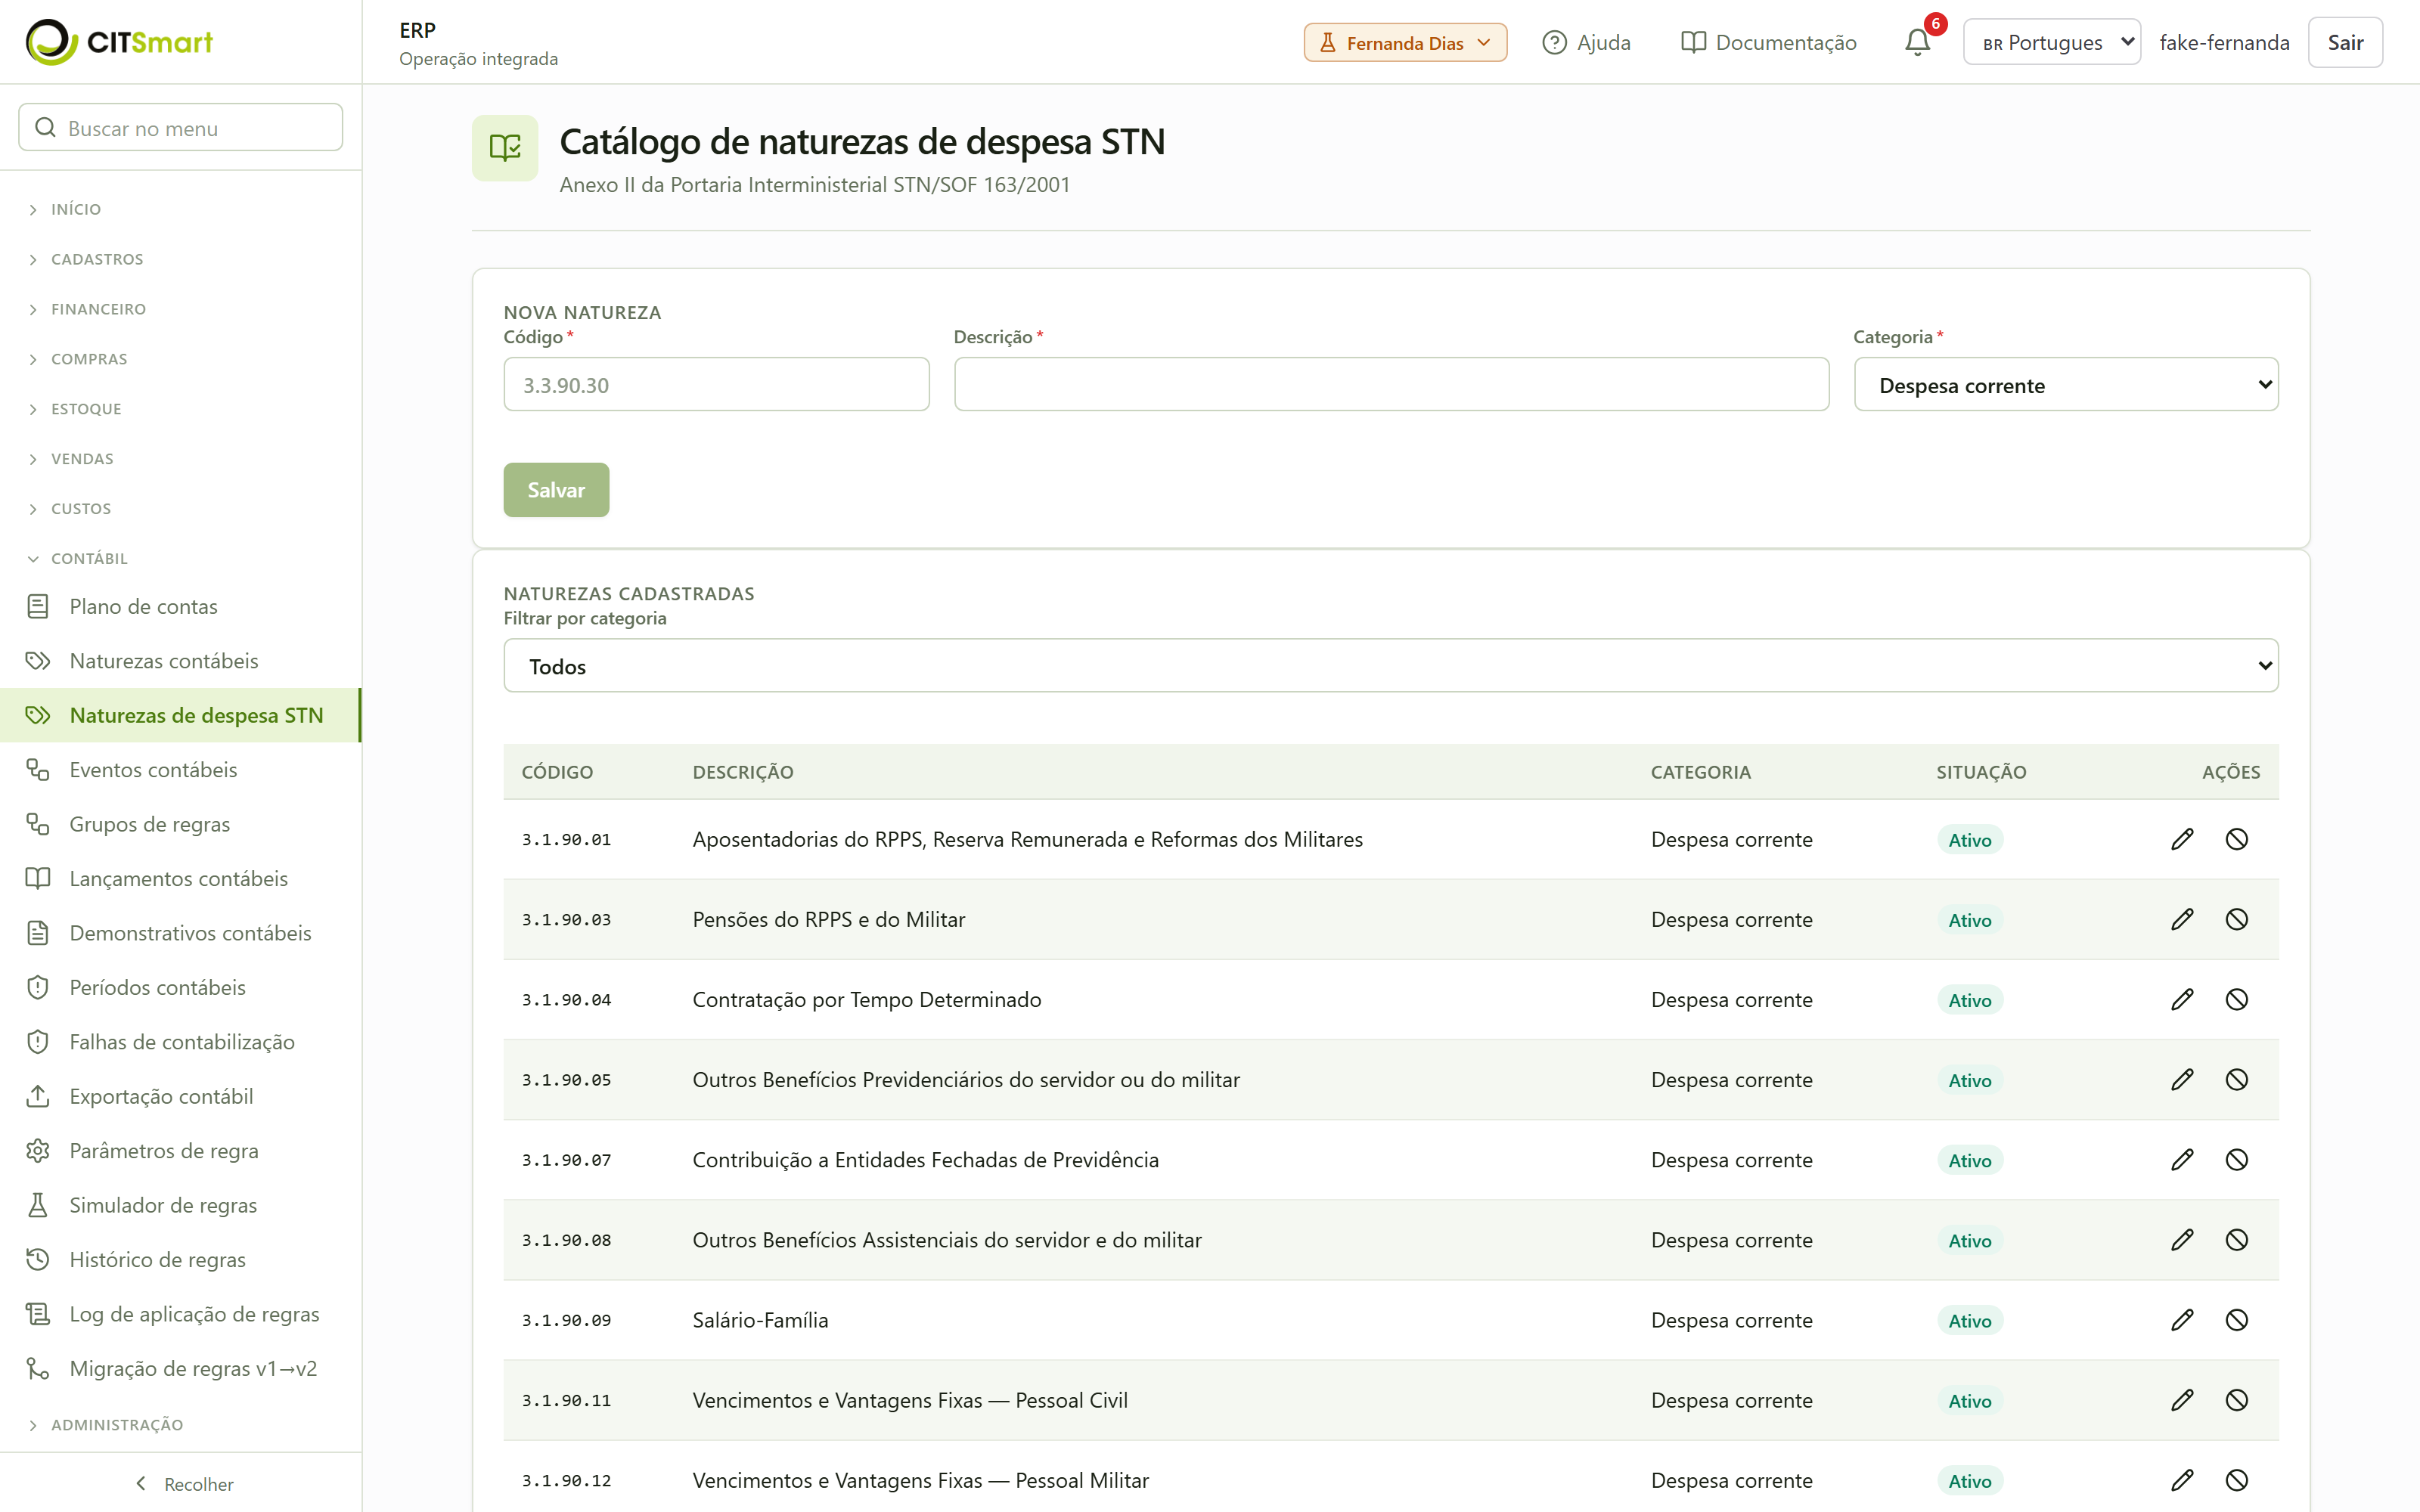Click the Salvar button
Image resolution: width=2420 pixels, height=1512 pixels.
pyautogui.click(x=556, y=490)
